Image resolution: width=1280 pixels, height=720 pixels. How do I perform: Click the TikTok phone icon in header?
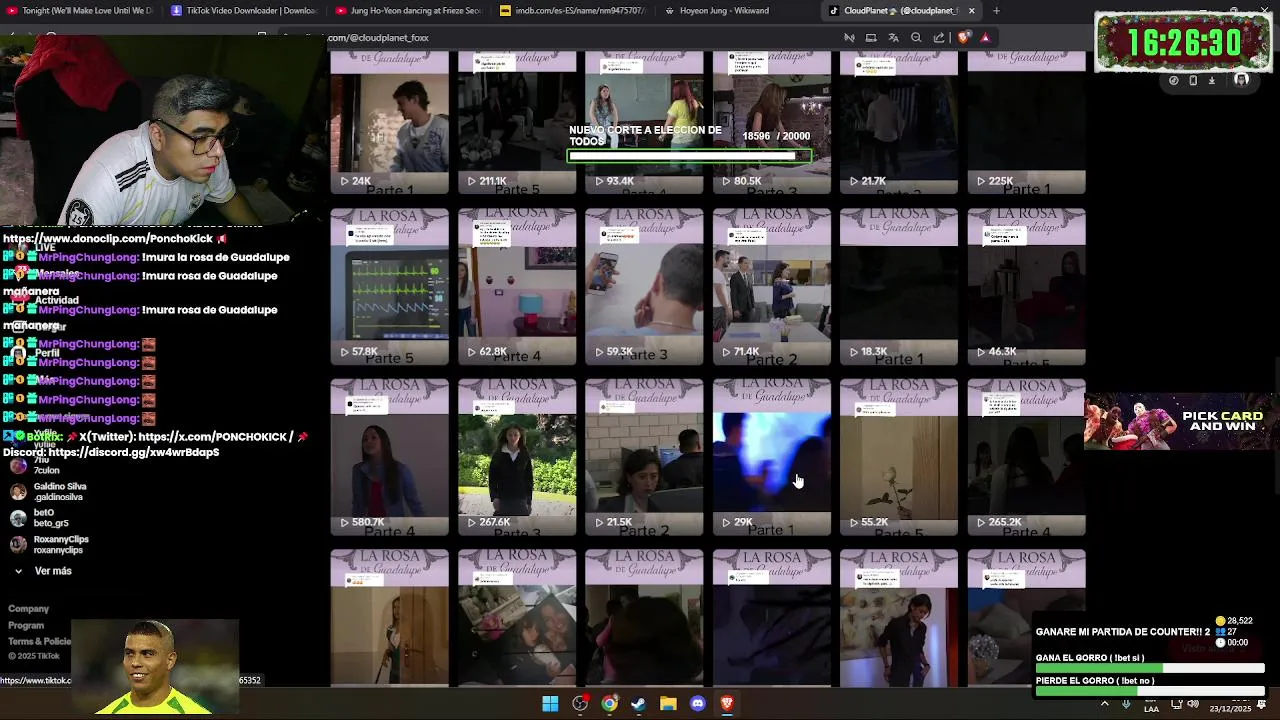pos(1193,81)
